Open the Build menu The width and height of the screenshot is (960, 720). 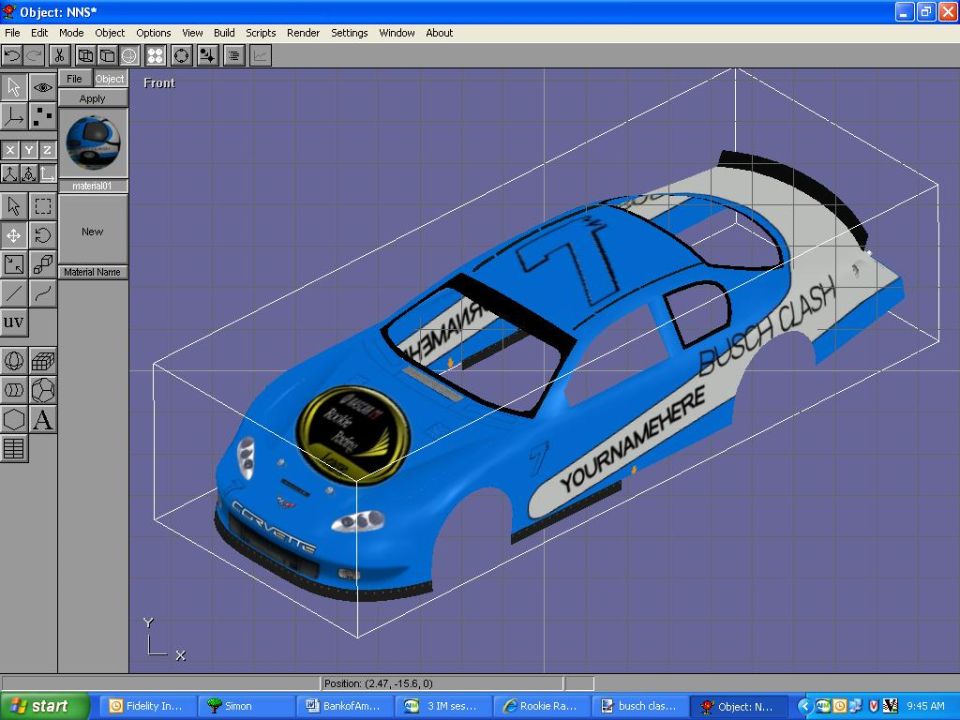(224, 33)
